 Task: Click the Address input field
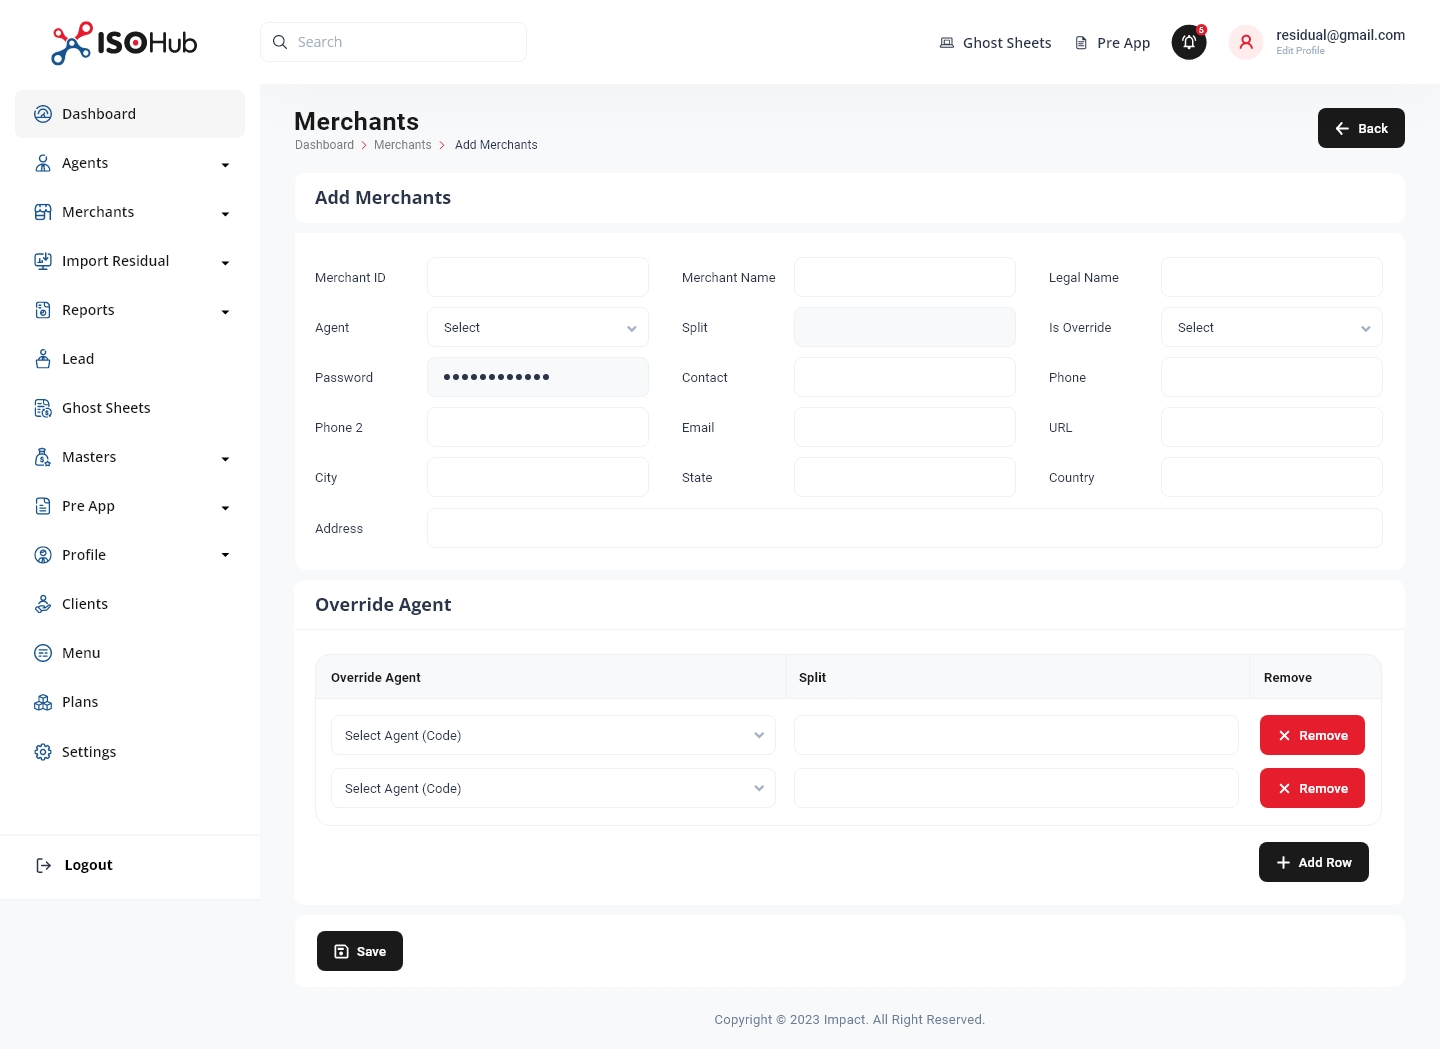click(905, 528)
